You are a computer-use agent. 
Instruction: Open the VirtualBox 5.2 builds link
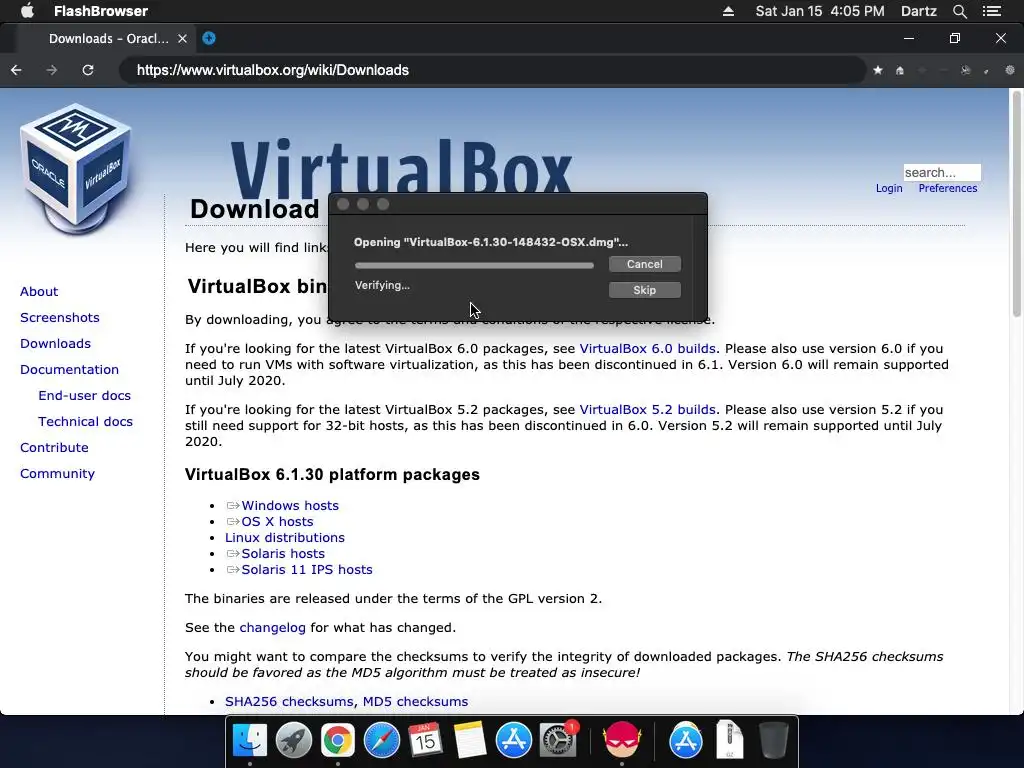point(647,410)
